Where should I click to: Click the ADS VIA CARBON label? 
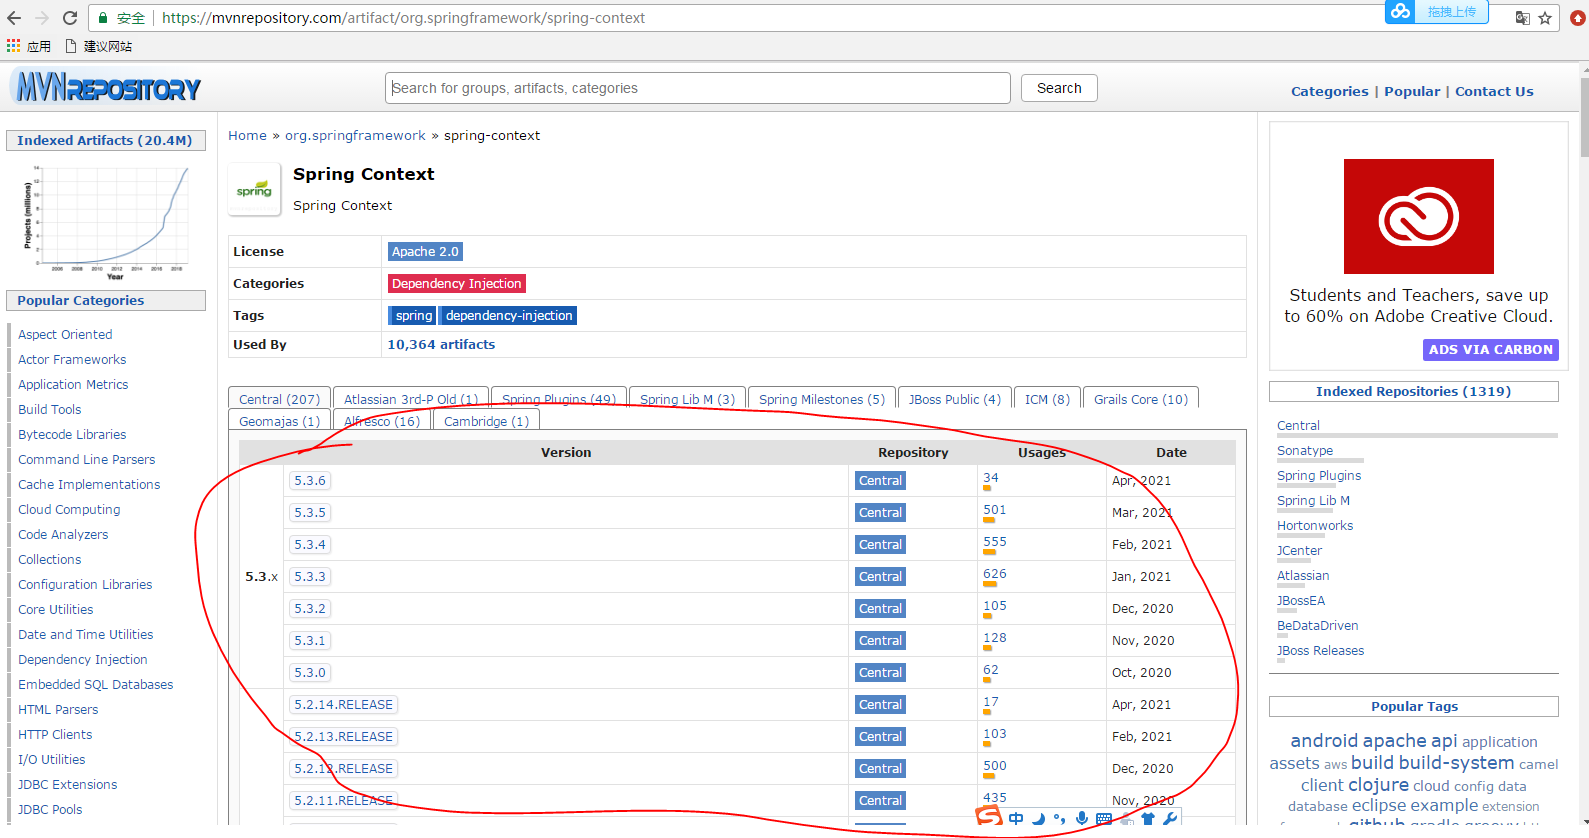point(1490,349)
